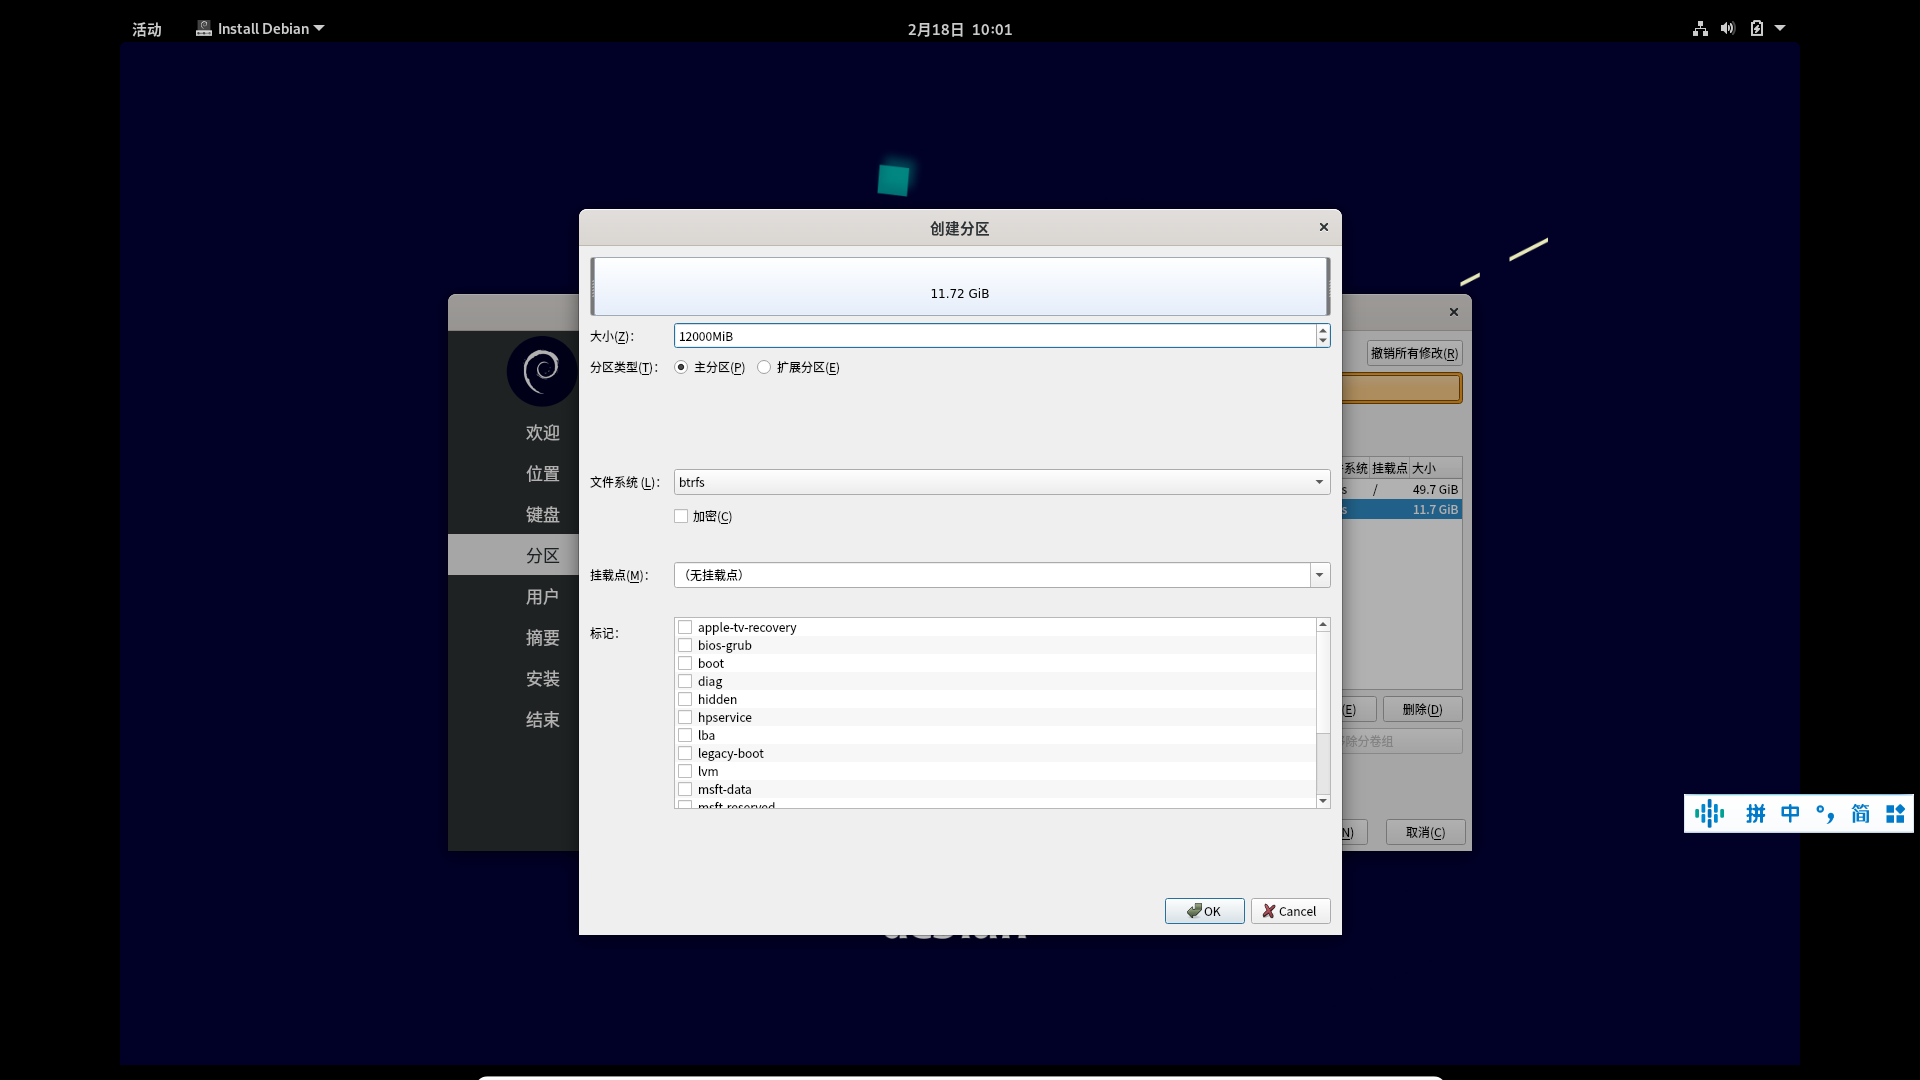Open the btrfs file system dropdown
1920x1080 pixels.
pos(1001,482)
